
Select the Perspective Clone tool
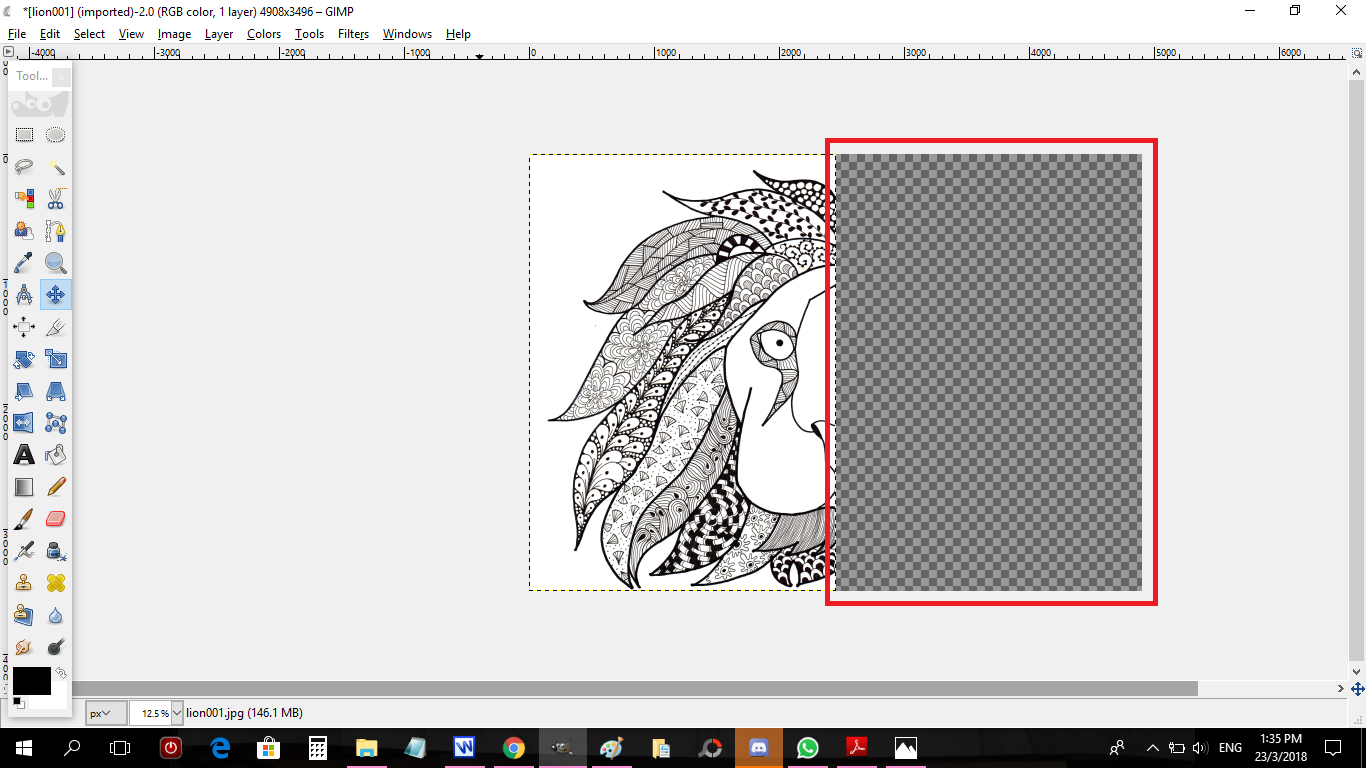24,615
